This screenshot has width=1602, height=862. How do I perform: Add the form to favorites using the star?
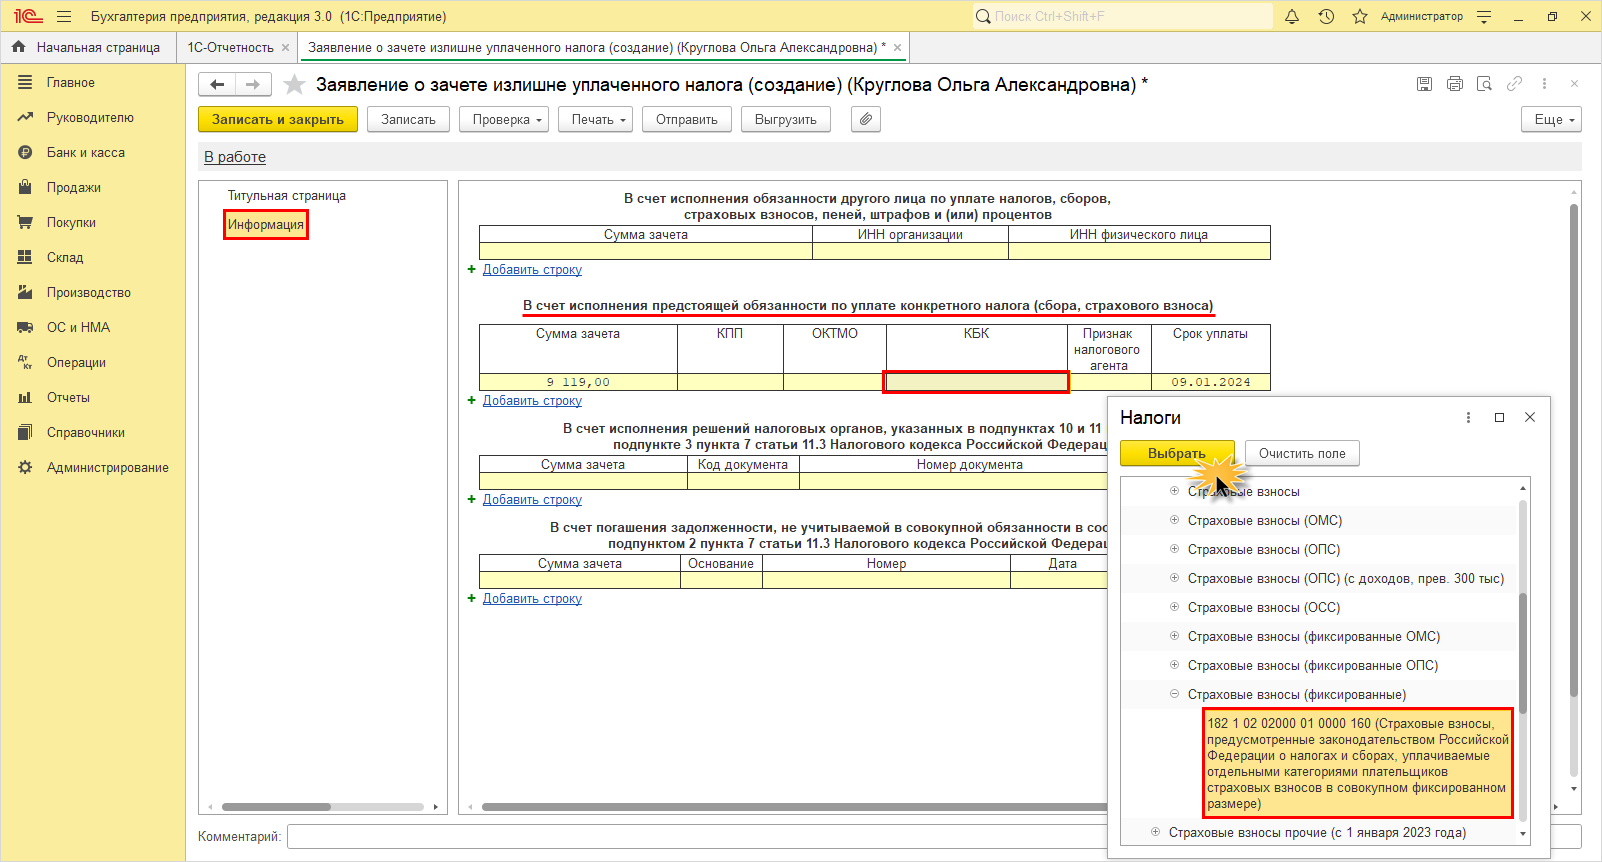[294, 85]
